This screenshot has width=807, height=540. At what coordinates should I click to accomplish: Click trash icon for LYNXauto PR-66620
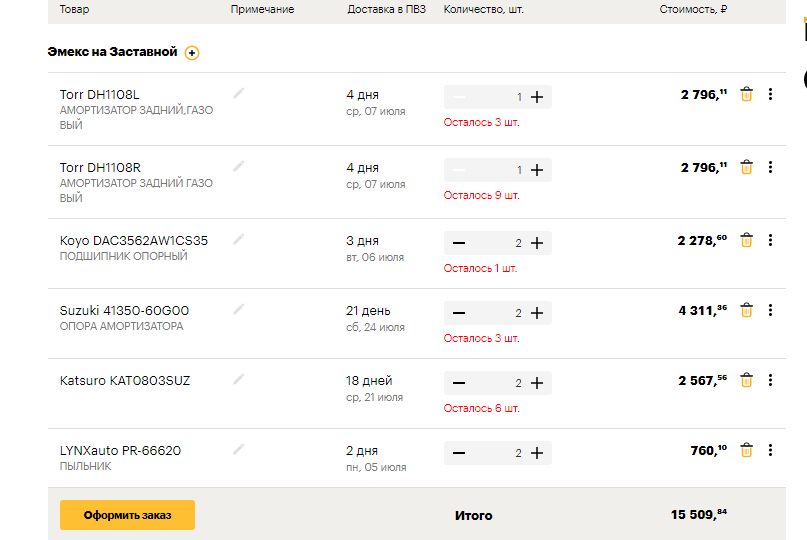click(x=746, y=451)
